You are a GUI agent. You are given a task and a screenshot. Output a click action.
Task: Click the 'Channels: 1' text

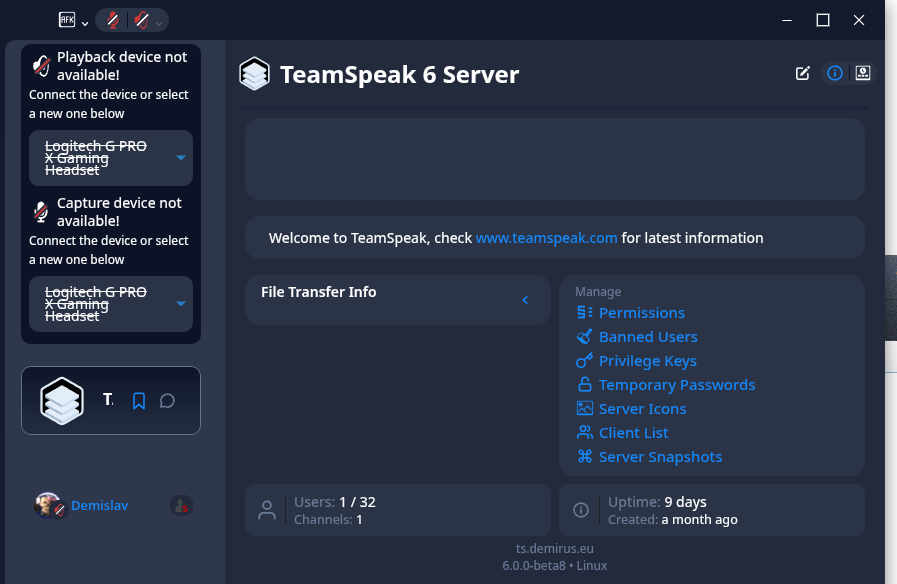pos(328,519)
